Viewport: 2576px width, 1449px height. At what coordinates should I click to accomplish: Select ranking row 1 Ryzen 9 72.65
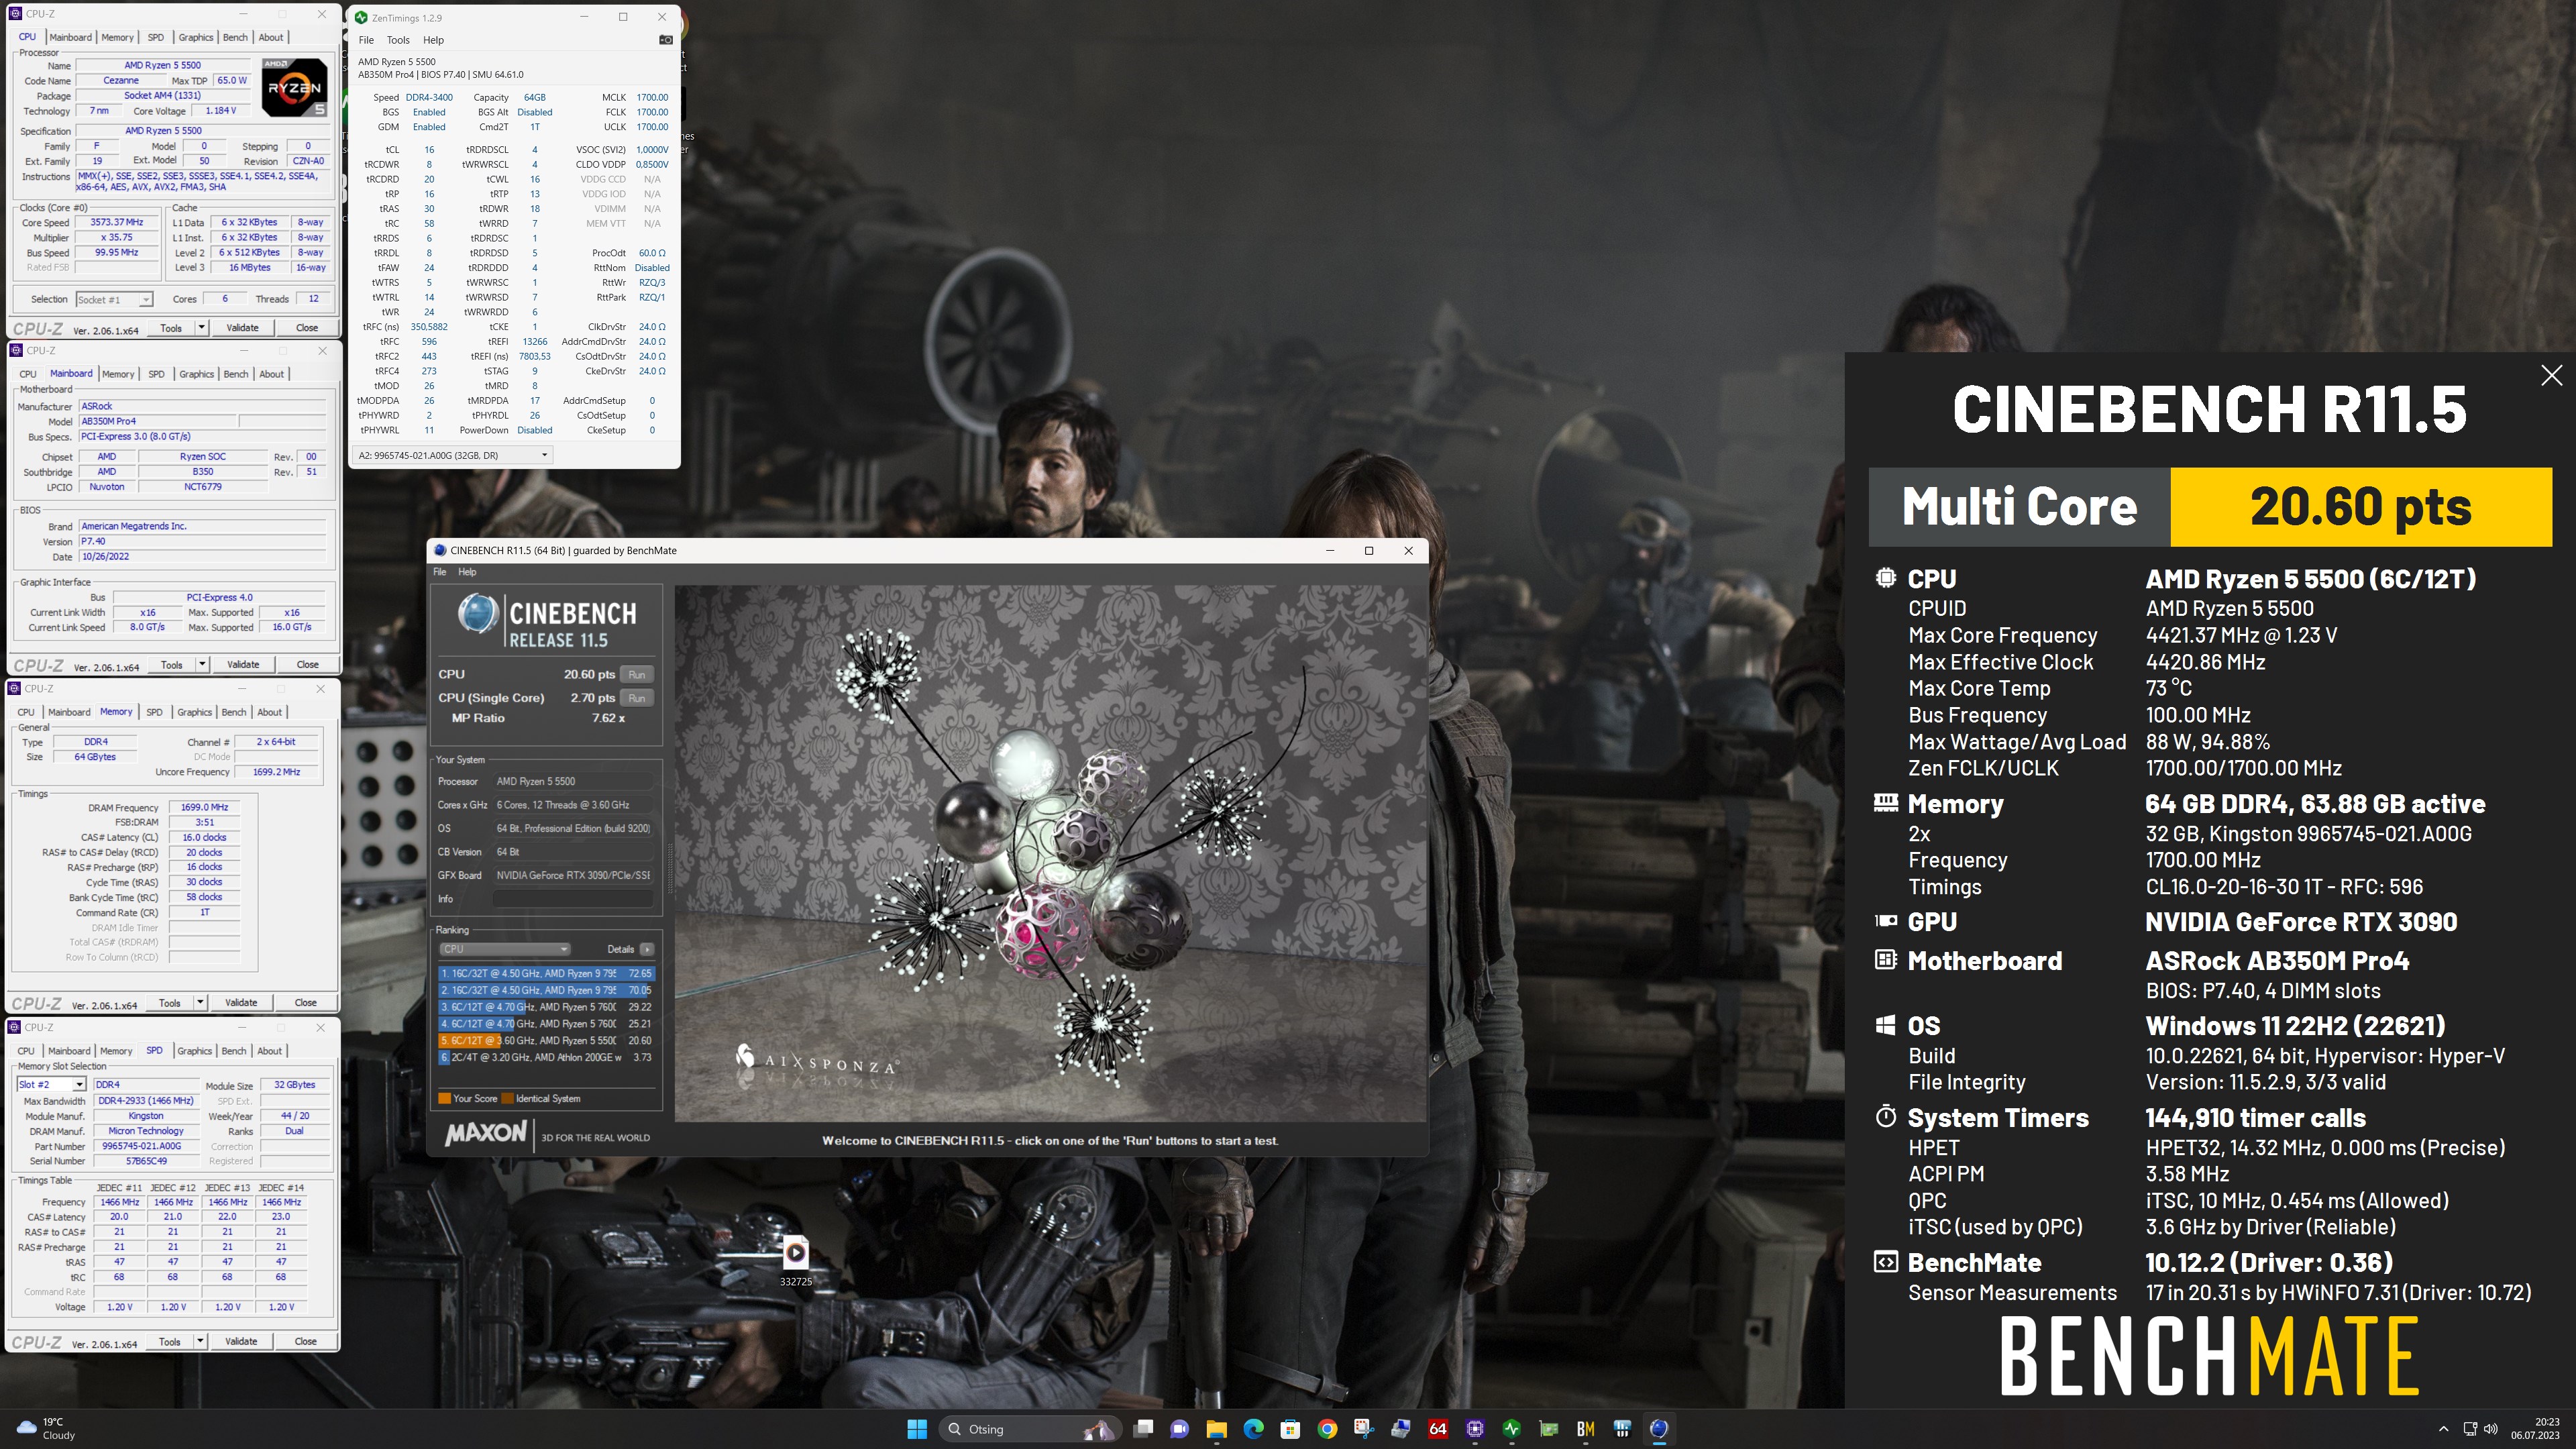(546, 973)
